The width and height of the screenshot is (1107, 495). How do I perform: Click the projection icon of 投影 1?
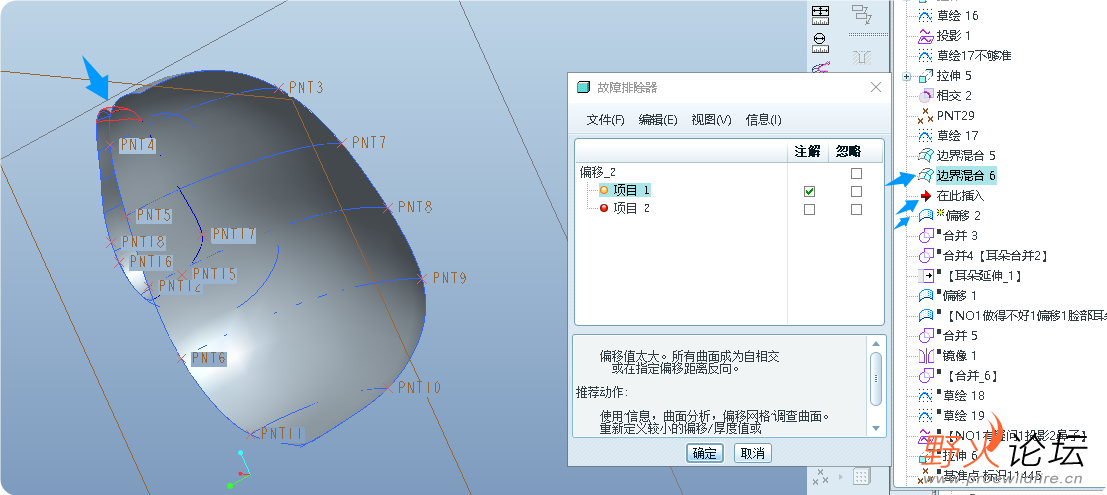pos(926,36)
